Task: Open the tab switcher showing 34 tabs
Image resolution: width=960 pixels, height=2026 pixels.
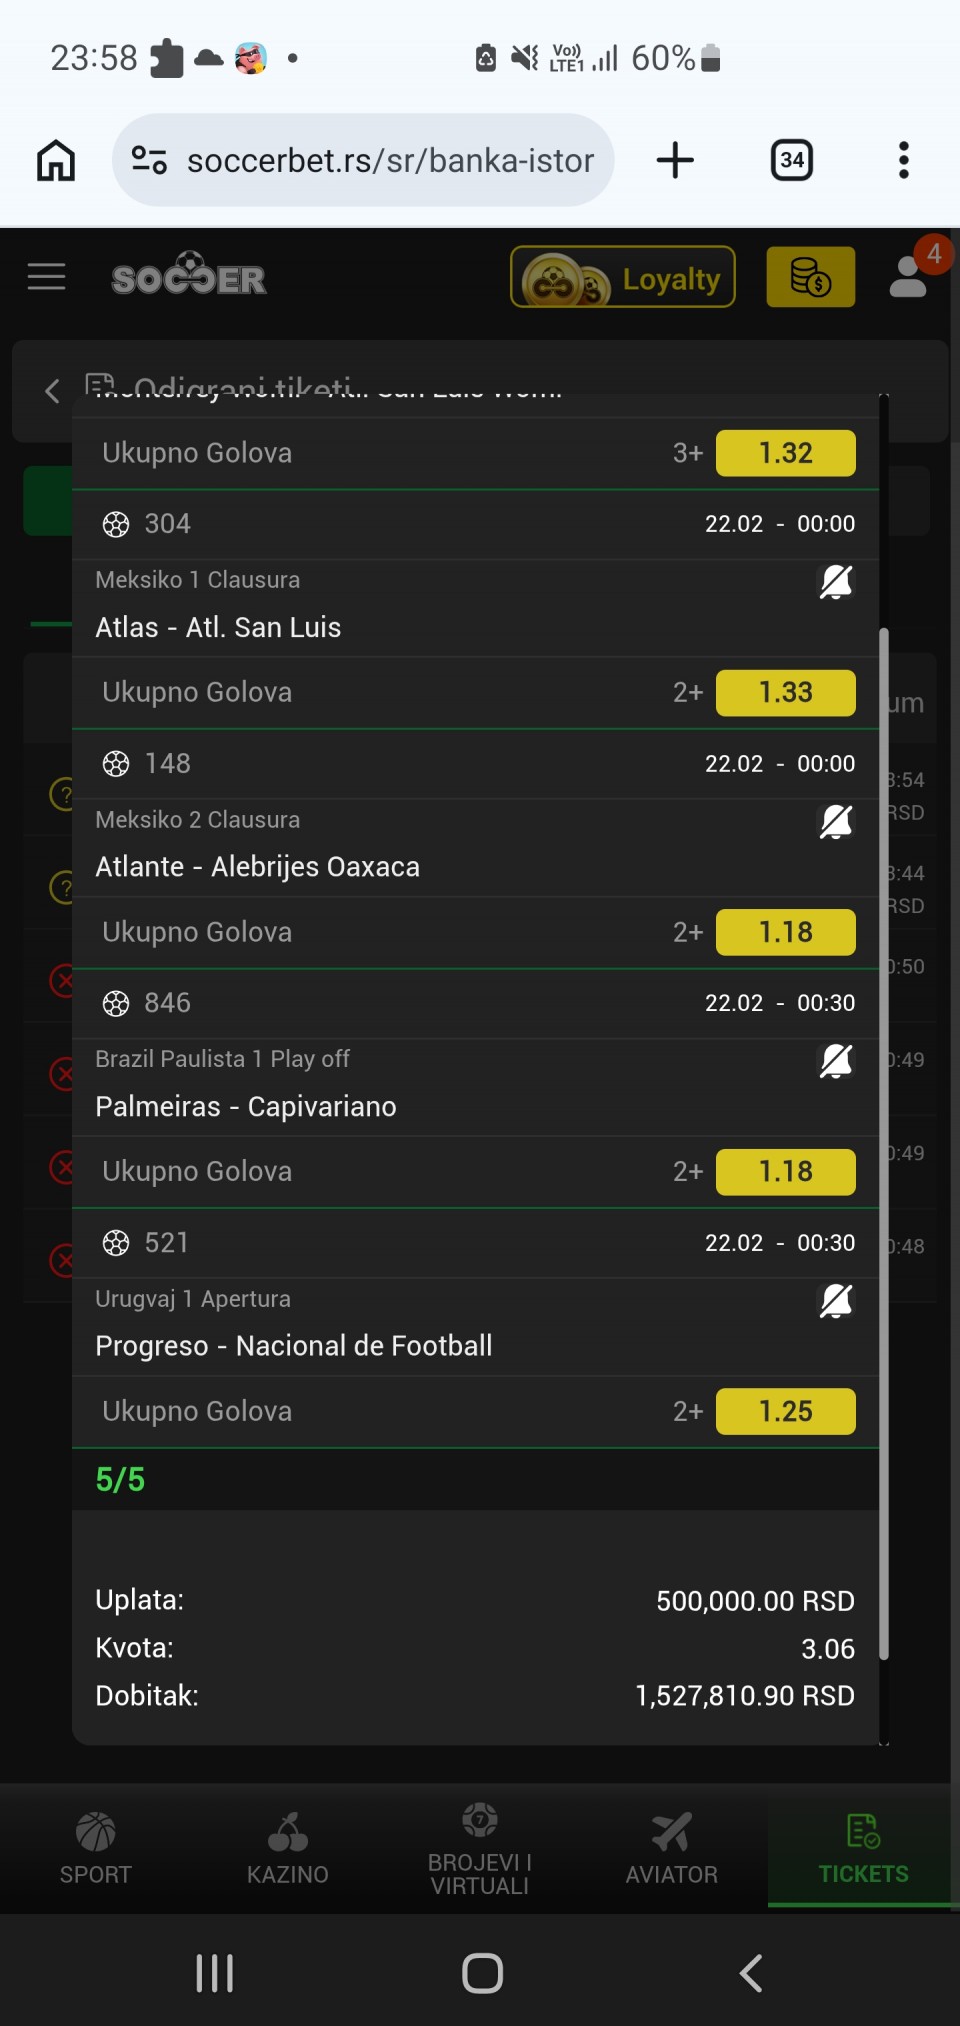Action: pos(791,160)
